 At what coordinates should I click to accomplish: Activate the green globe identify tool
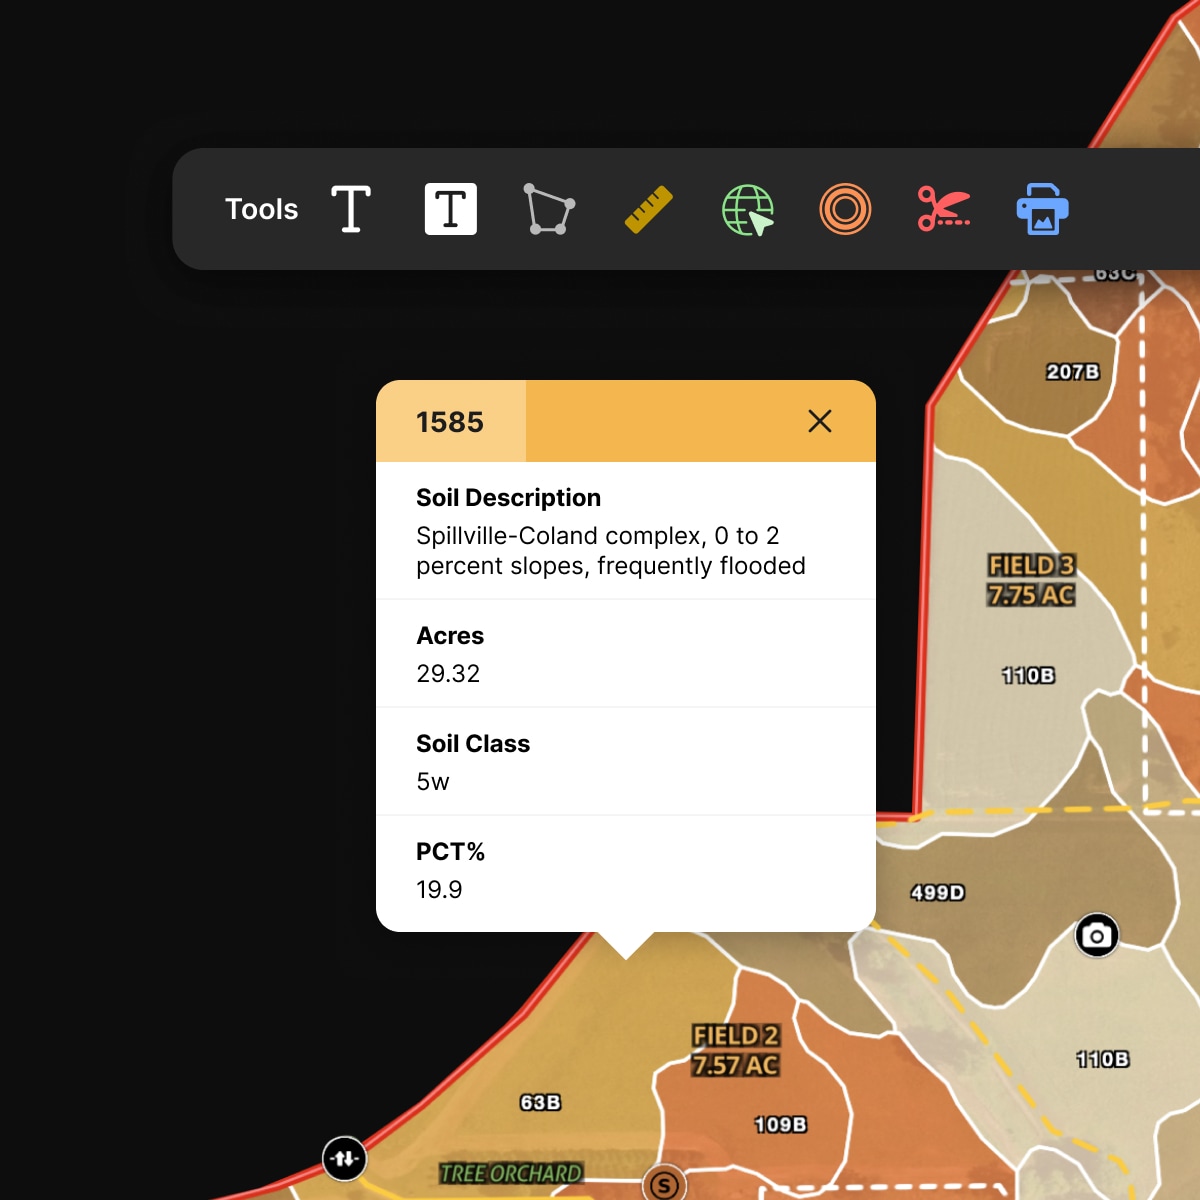[748, 210]
